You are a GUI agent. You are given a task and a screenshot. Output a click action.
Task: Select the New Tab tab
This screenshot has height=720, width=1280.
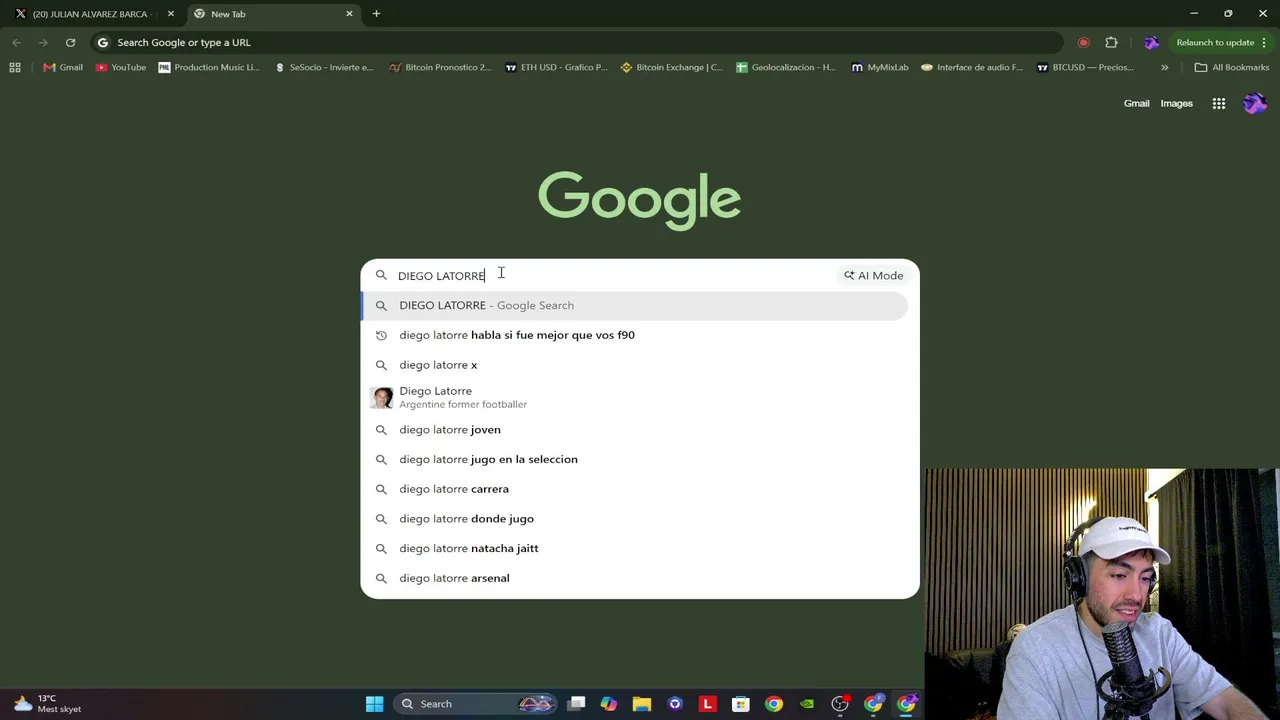tap(272, 14)
